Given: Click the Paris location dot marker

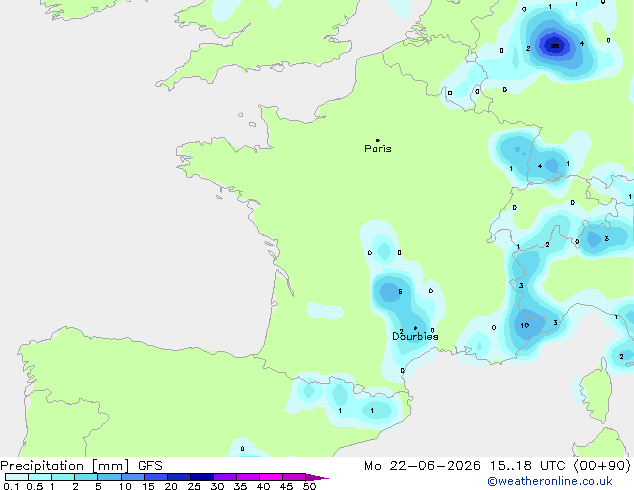Looking at the screenshot, I should click(378, 140).
